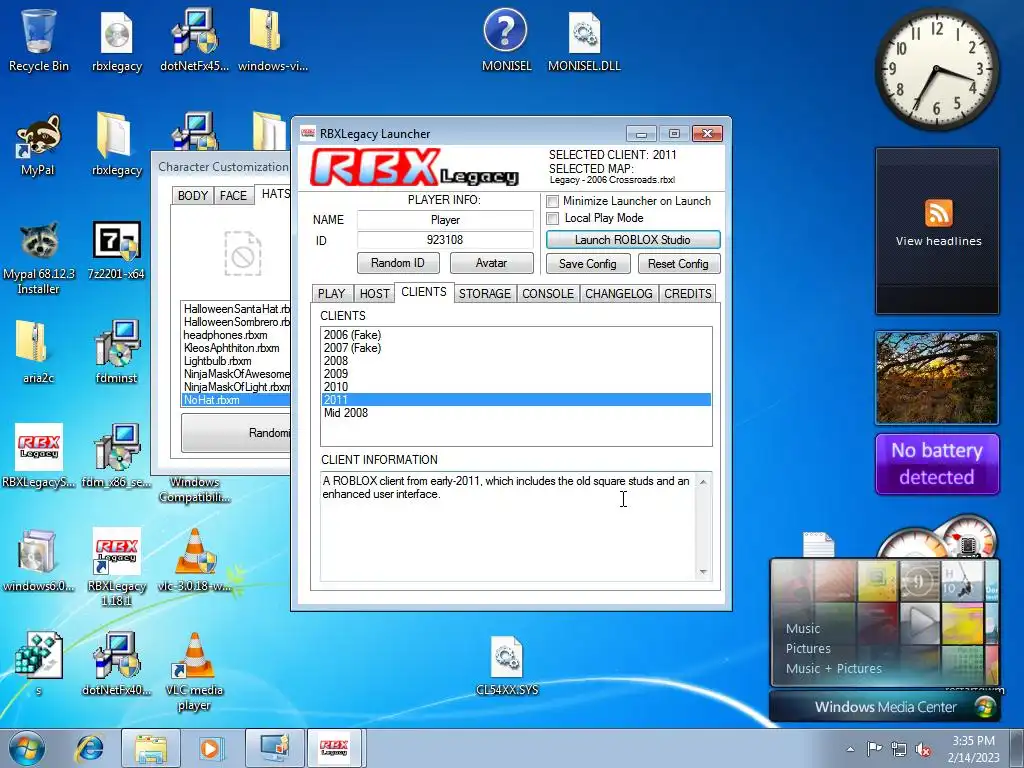The image size is (1024, 768).
Task: Select the 2008 client entry
Action: [x=516, y=361]
